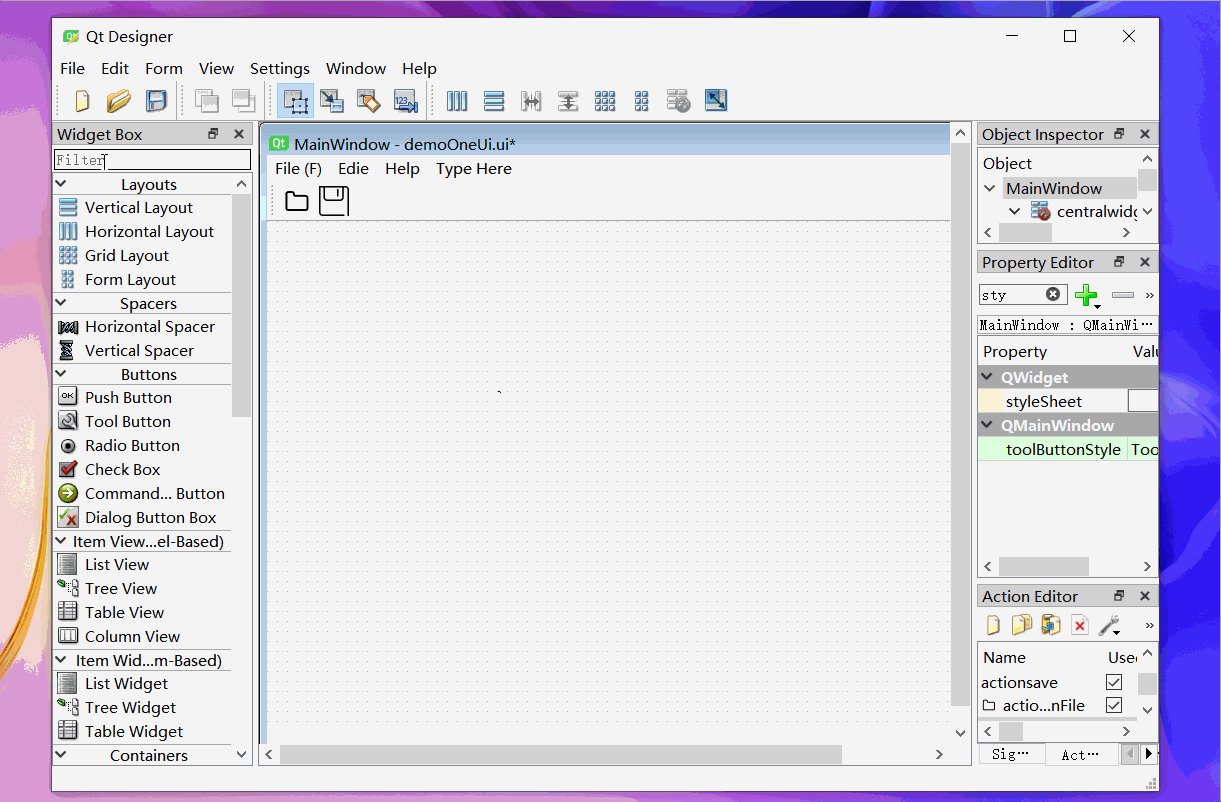Float the Object Inspector panel
This screenshot has width=1221, height=802.
1119,134
